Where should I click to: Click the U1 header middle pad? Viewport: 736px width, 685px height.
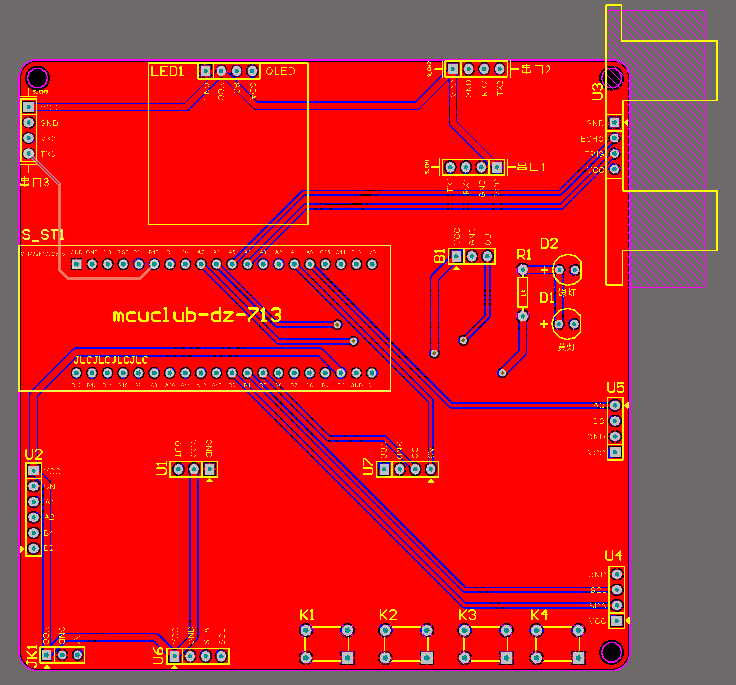click(194, 469)
